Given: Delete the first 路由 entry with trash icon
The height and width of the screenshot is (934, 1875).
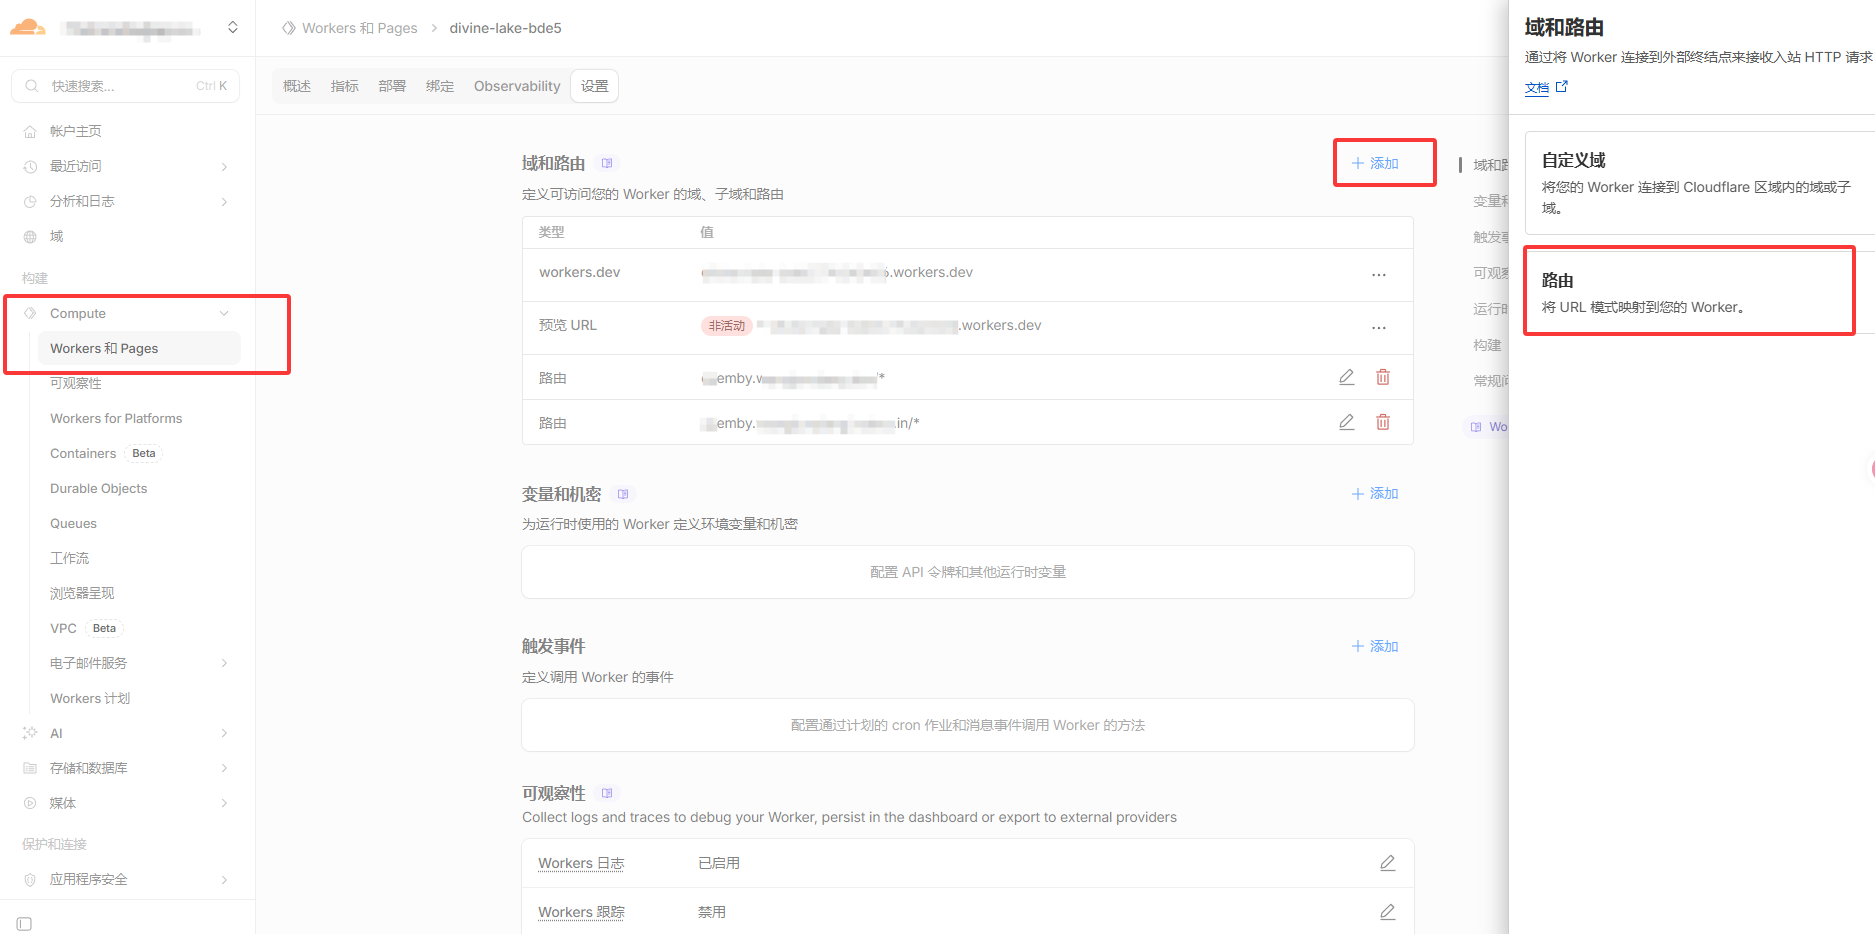Looking at the screenshot, I should (x=1383, y=377).
